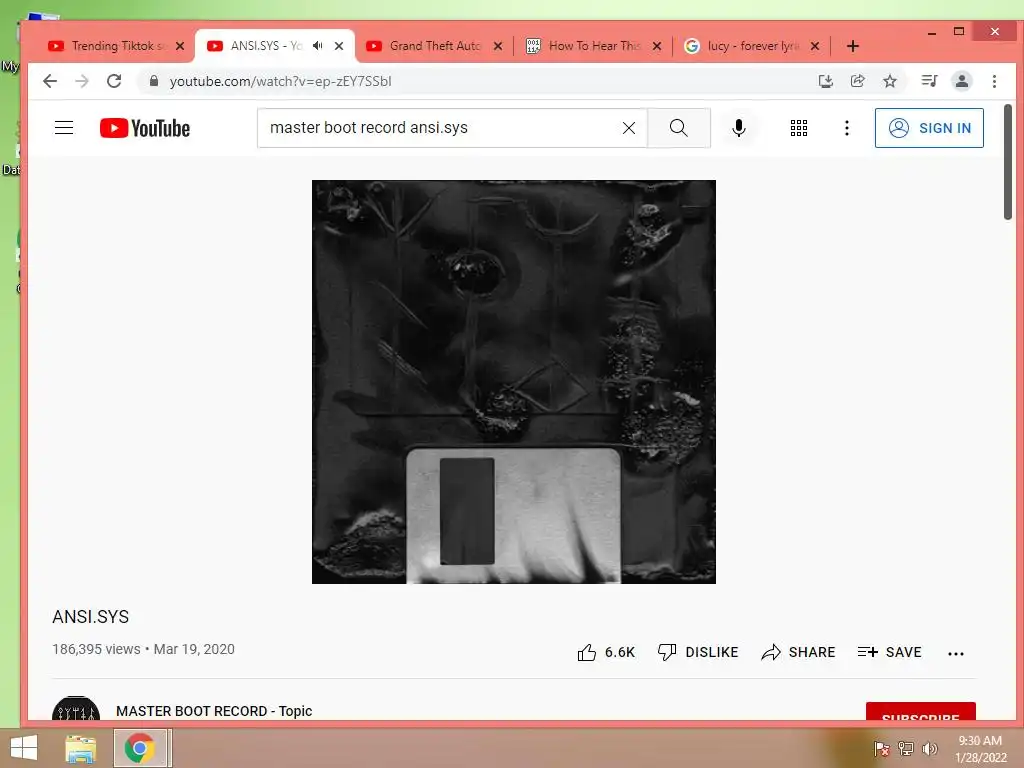This screenshot has height=768, width=1024.
Task: Open the Windows Start button
Action: point(24,748)
